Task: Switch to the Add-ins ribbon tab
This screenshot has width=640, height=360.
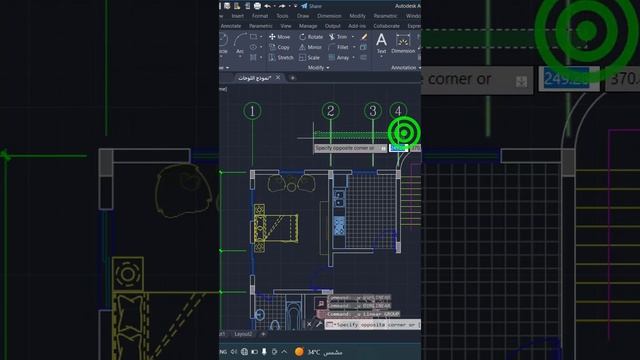Action: pos(357,26)
